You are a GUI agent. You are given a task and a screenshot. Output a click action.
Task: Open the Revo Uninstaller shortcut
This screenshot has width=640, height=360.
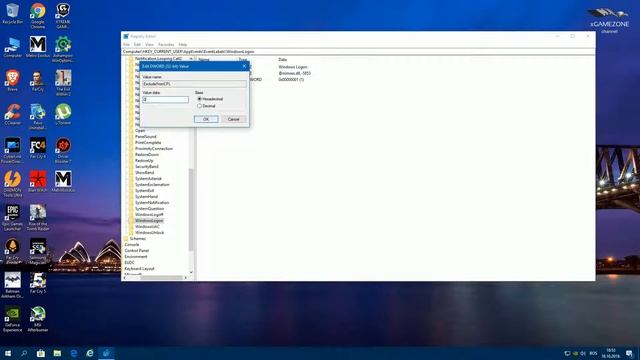[38, 116]
